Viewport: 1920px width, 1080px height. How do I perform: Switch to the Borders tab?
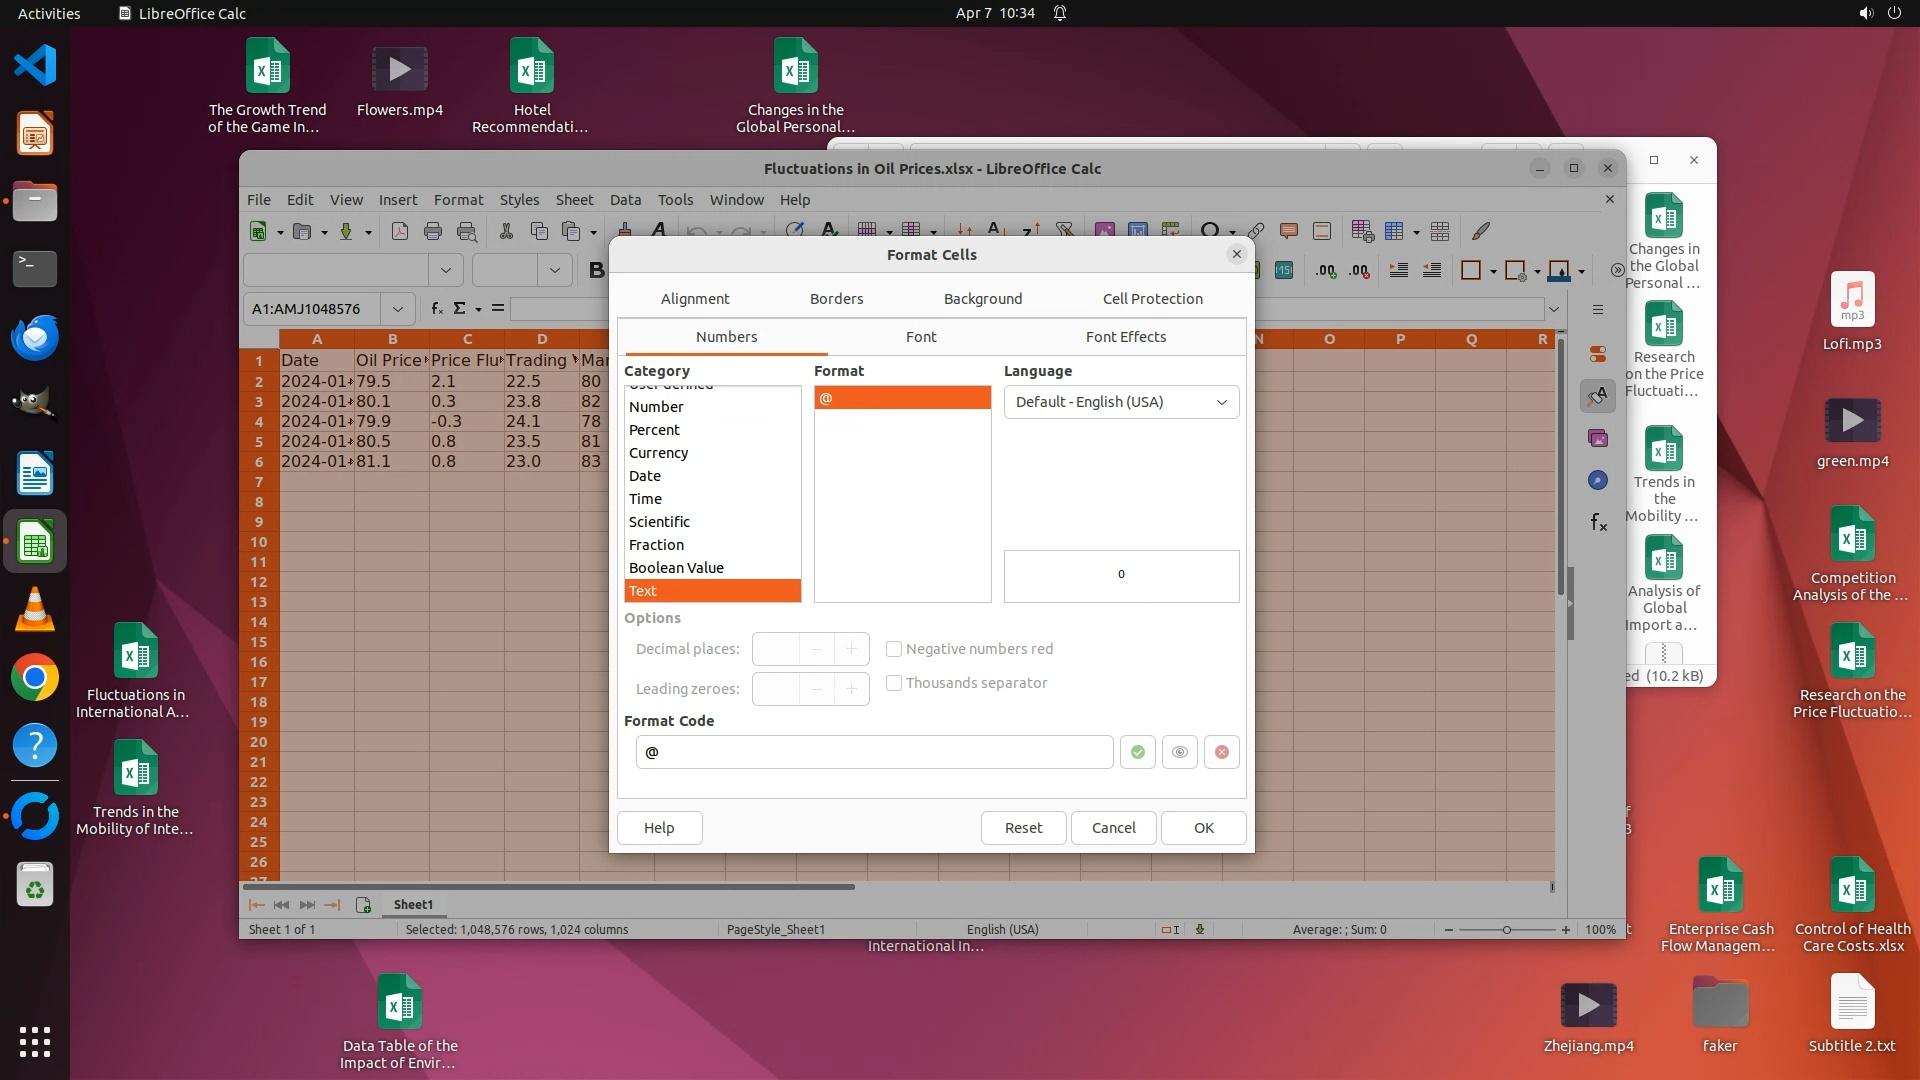836,298
